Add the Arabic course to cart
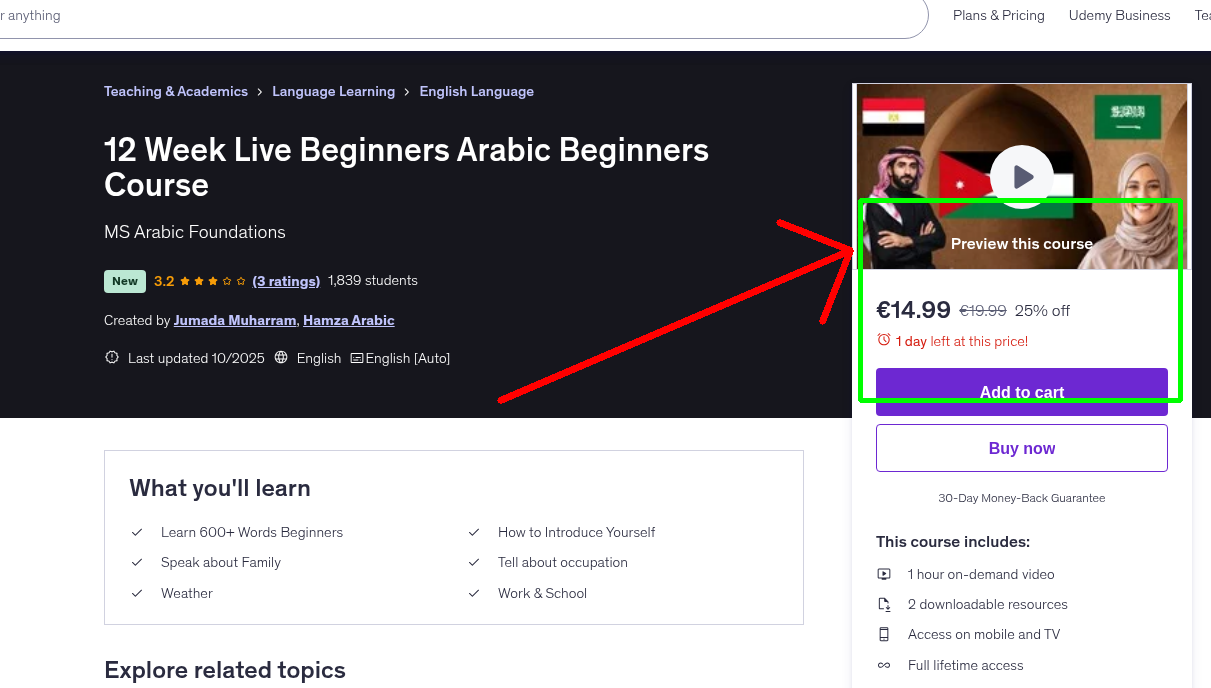The width and height of the screenshot is (1211, 688). pos(1021,392)
